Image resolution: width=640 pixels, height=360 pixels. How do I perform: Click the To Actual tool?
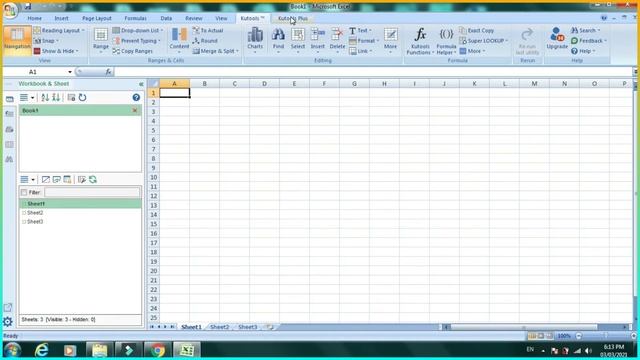click(208, 31)
